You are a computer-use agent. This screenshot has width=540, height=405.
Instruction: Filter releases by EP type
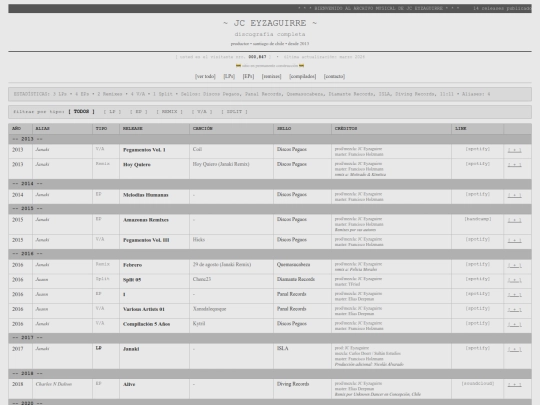pos(139,112)
